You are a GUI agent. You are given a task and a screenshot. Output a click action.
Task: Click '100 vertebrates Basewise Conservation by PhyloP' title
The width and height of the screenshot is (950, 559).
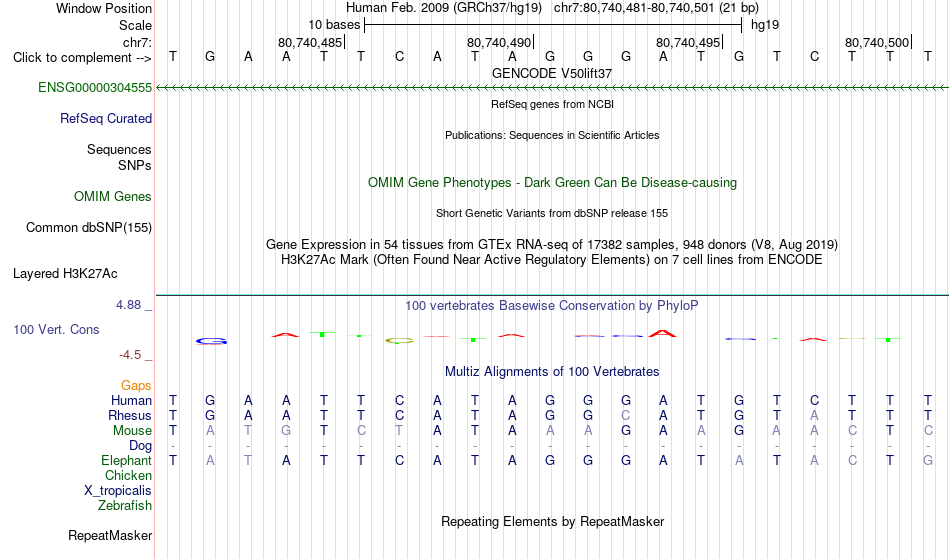pyautogui.click(x=552, y=306)
